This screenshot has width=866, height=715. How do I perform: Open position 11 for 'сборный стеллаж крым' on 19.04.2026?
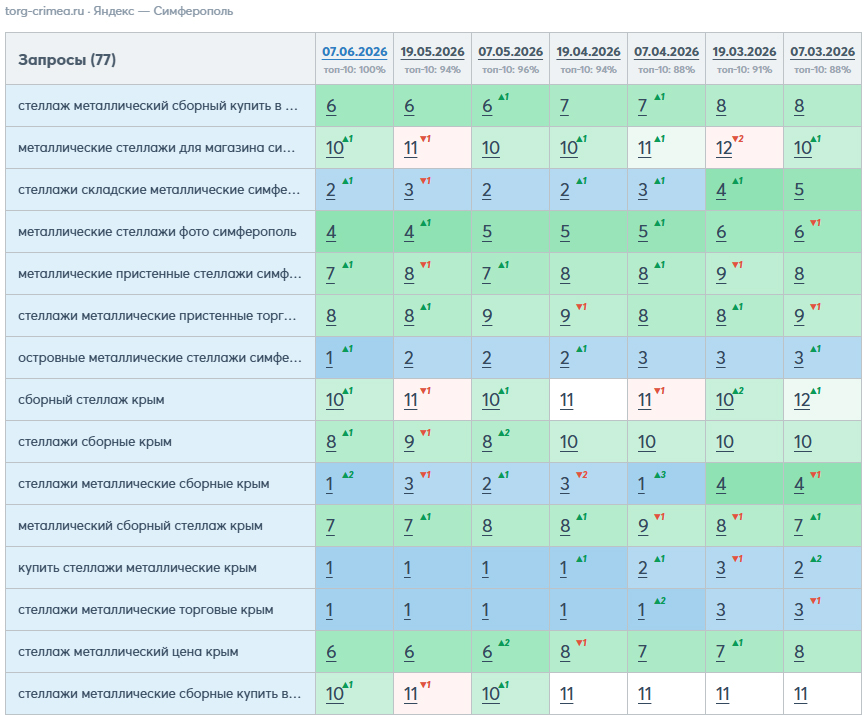click(x=567, y=400)
